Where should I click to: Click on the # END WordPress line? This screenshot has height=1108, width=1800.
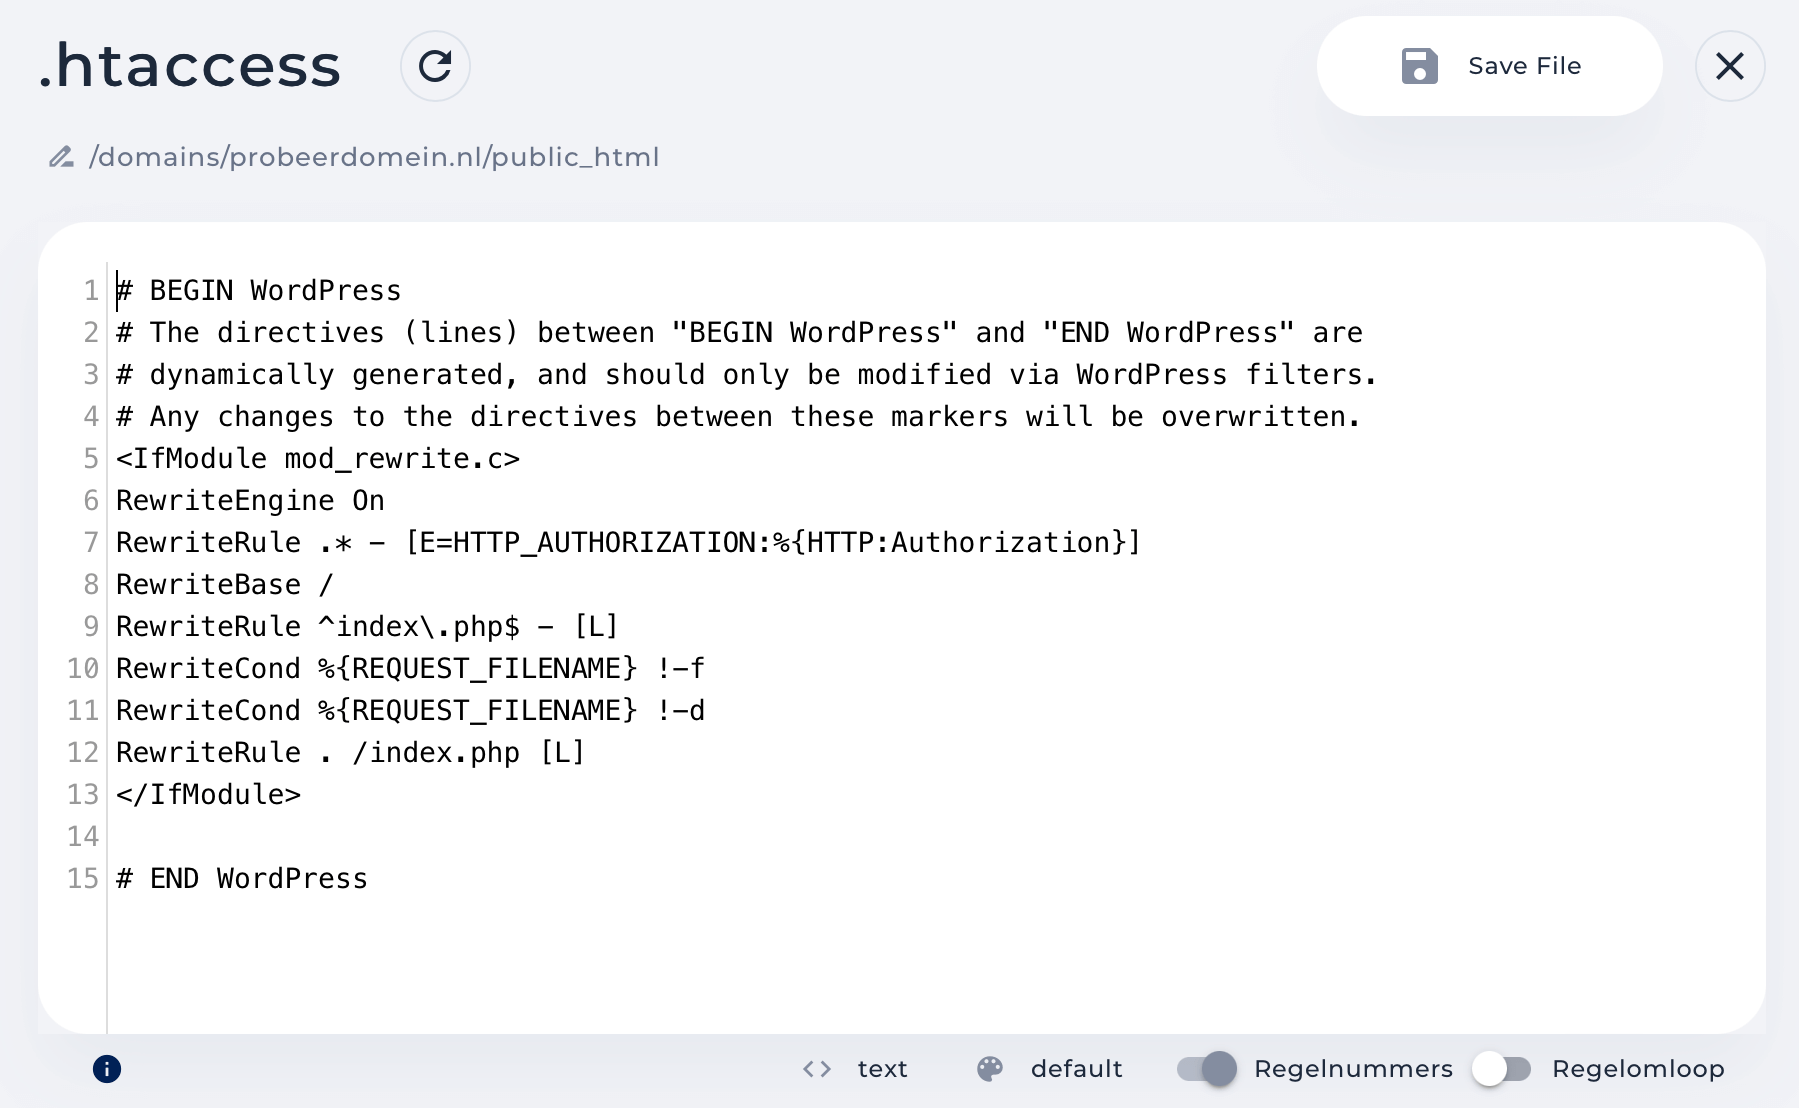[242, 878]
